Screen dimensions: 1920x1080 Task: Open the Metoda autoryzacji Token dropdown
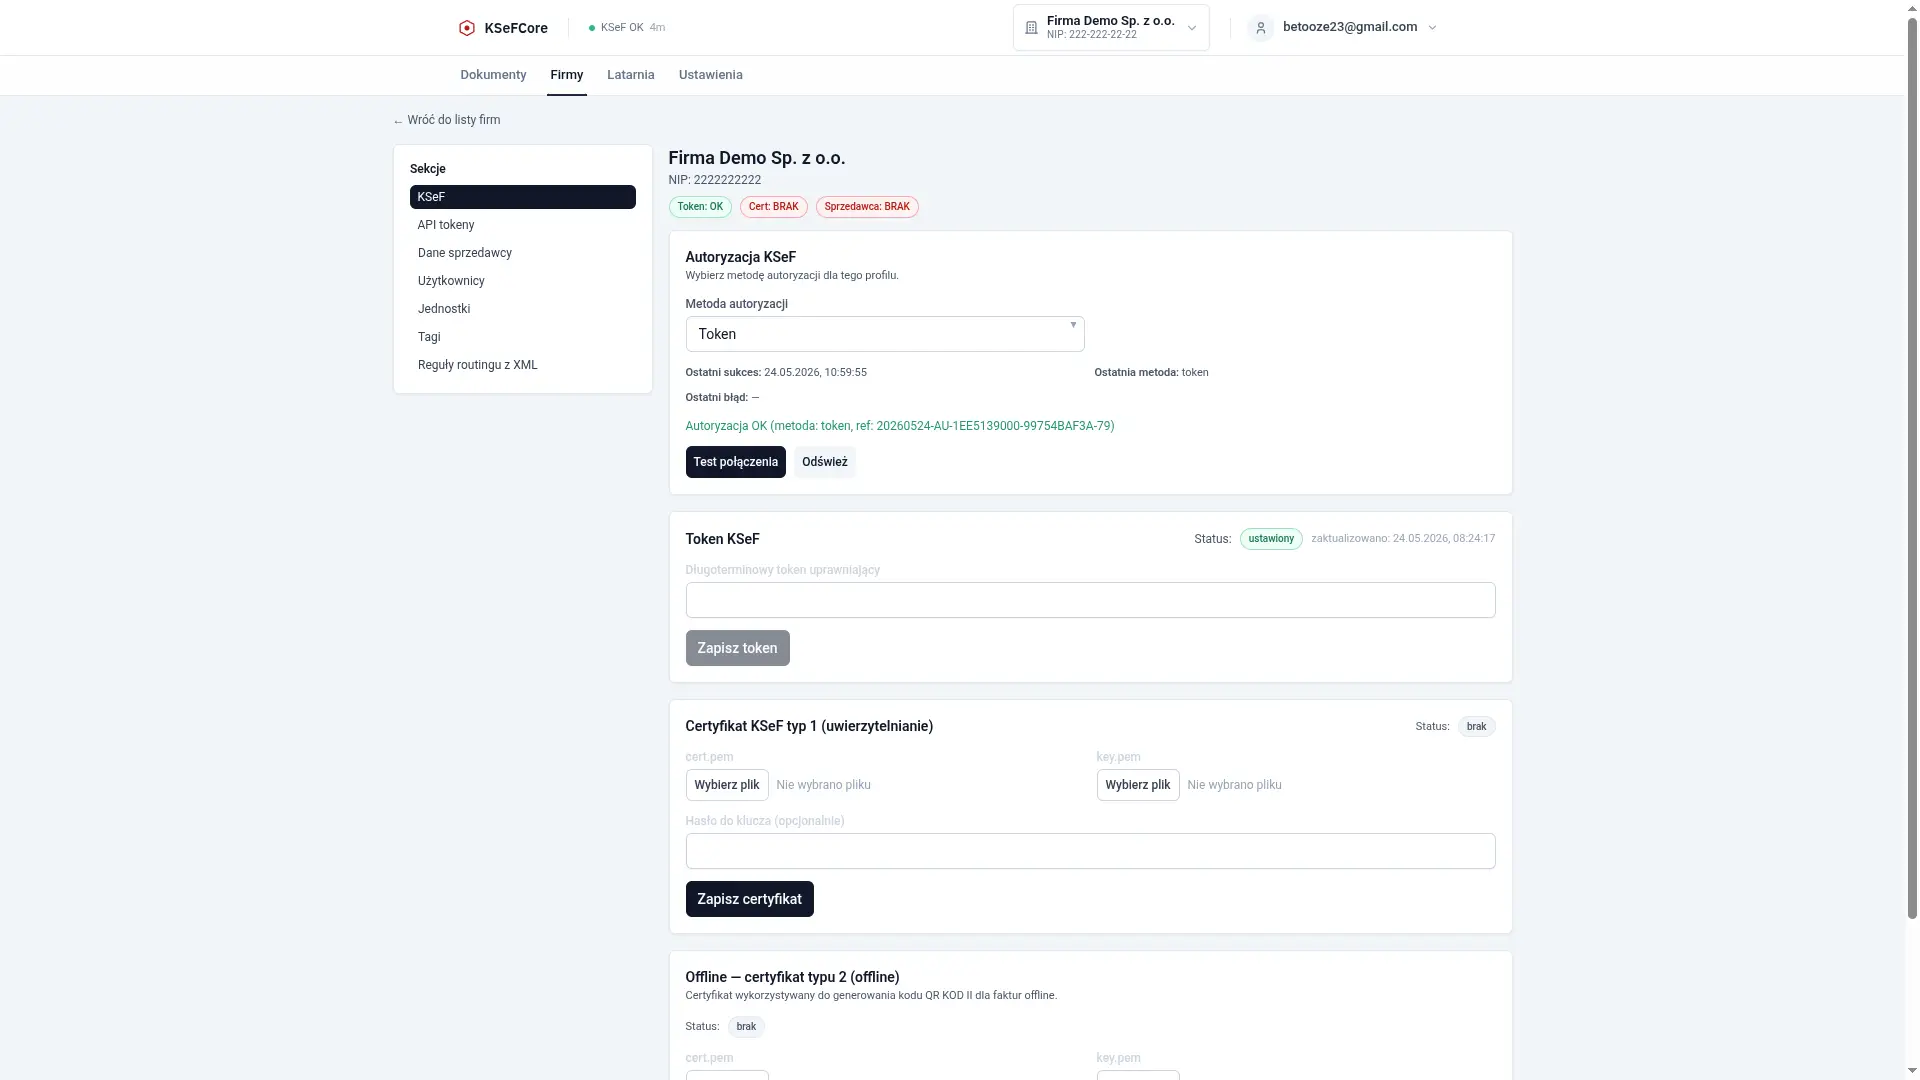click(x=884, y=334)
